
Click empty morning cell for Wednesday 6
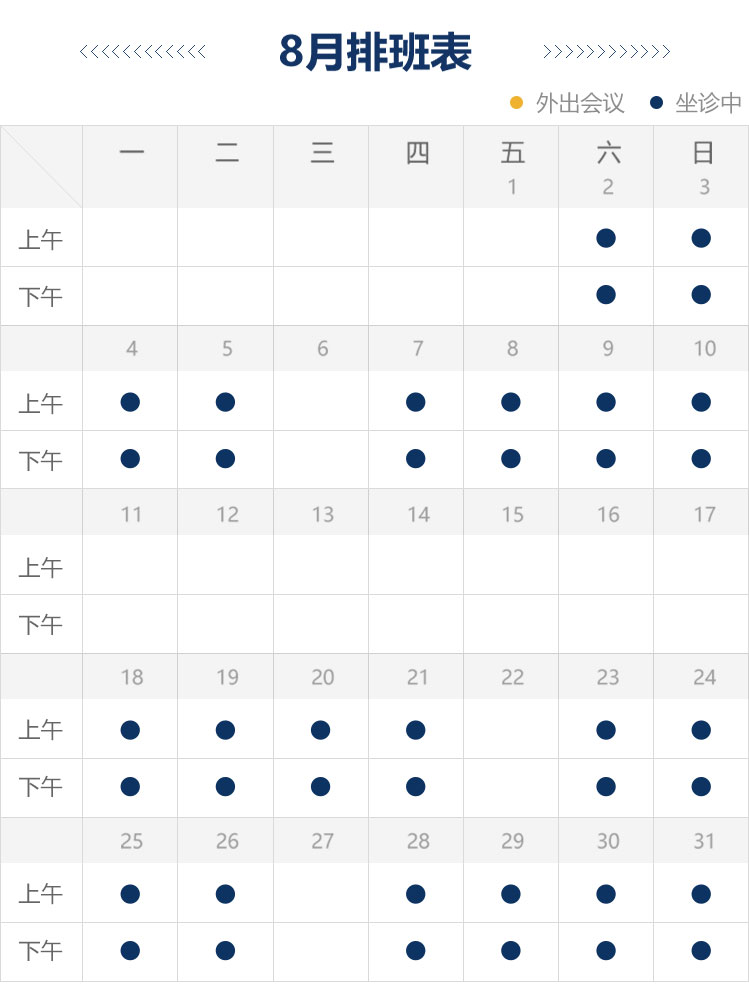pos(321,401)
